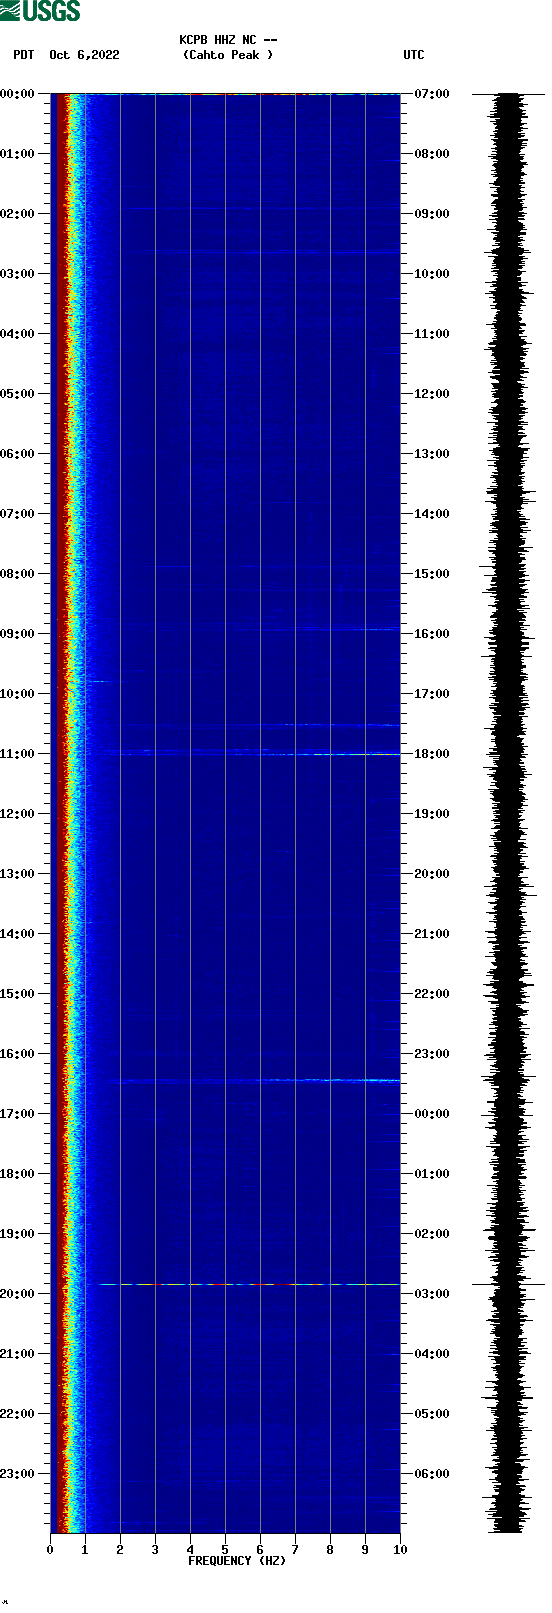Viewport: 552px width, 1613px height.
Task: Click the PDT timezone label
Action: pyautogui.click(x=24, y=55)
